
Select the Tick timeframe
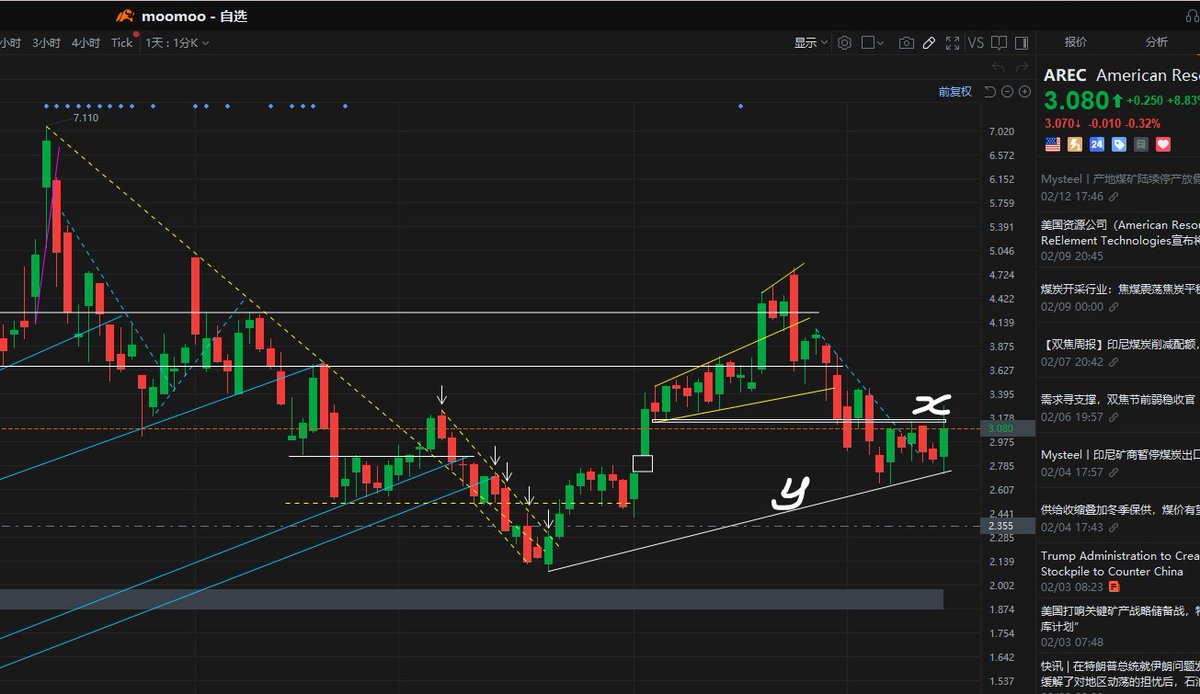(x=122, y=43)
